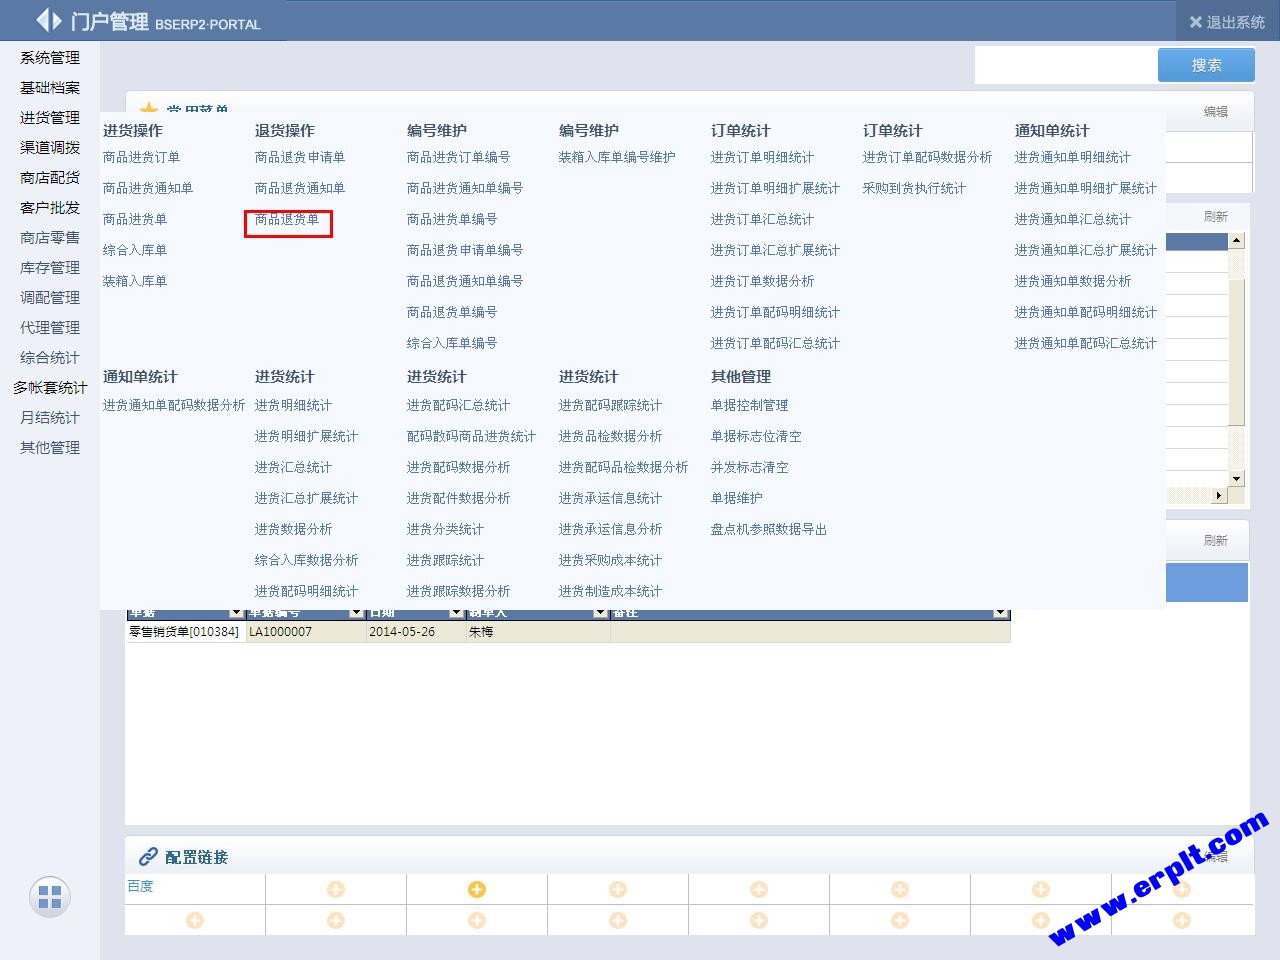This screenshot has height=960, width=1280.
Task: Click the highlighted orange plus icon in 配置链接
Action: [x=477, y=889]
